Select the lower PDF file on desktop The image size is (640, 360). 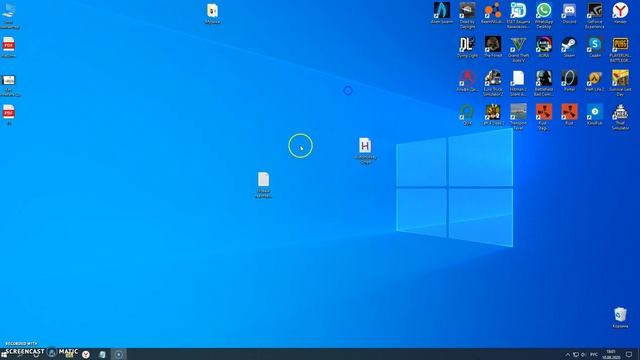[9, 114]
